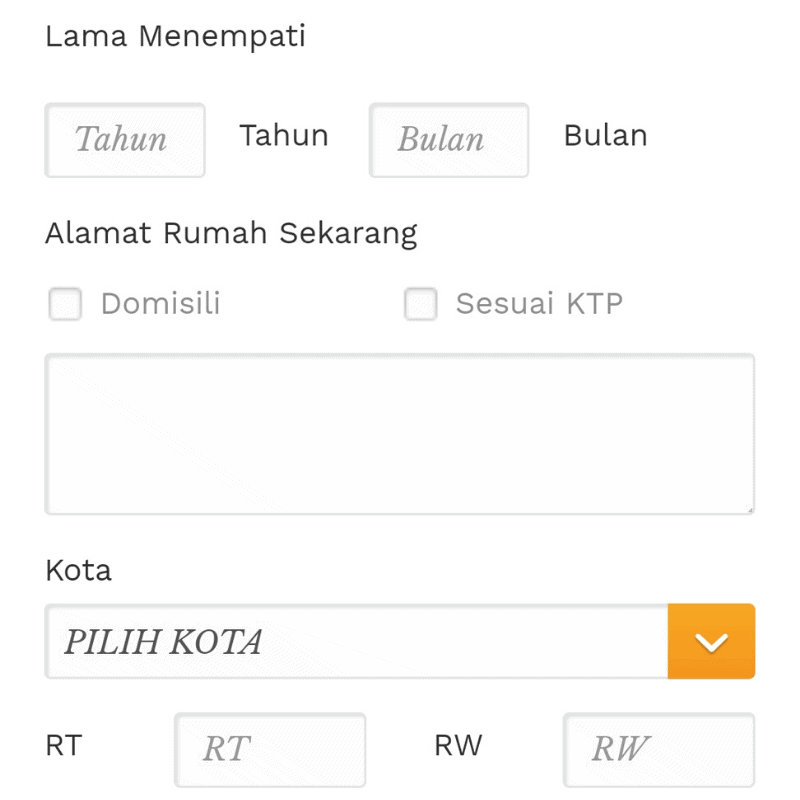This screenshot has width=800, height=800.
Task: Focus the RW number field
Action: click(x=659, y=749)
